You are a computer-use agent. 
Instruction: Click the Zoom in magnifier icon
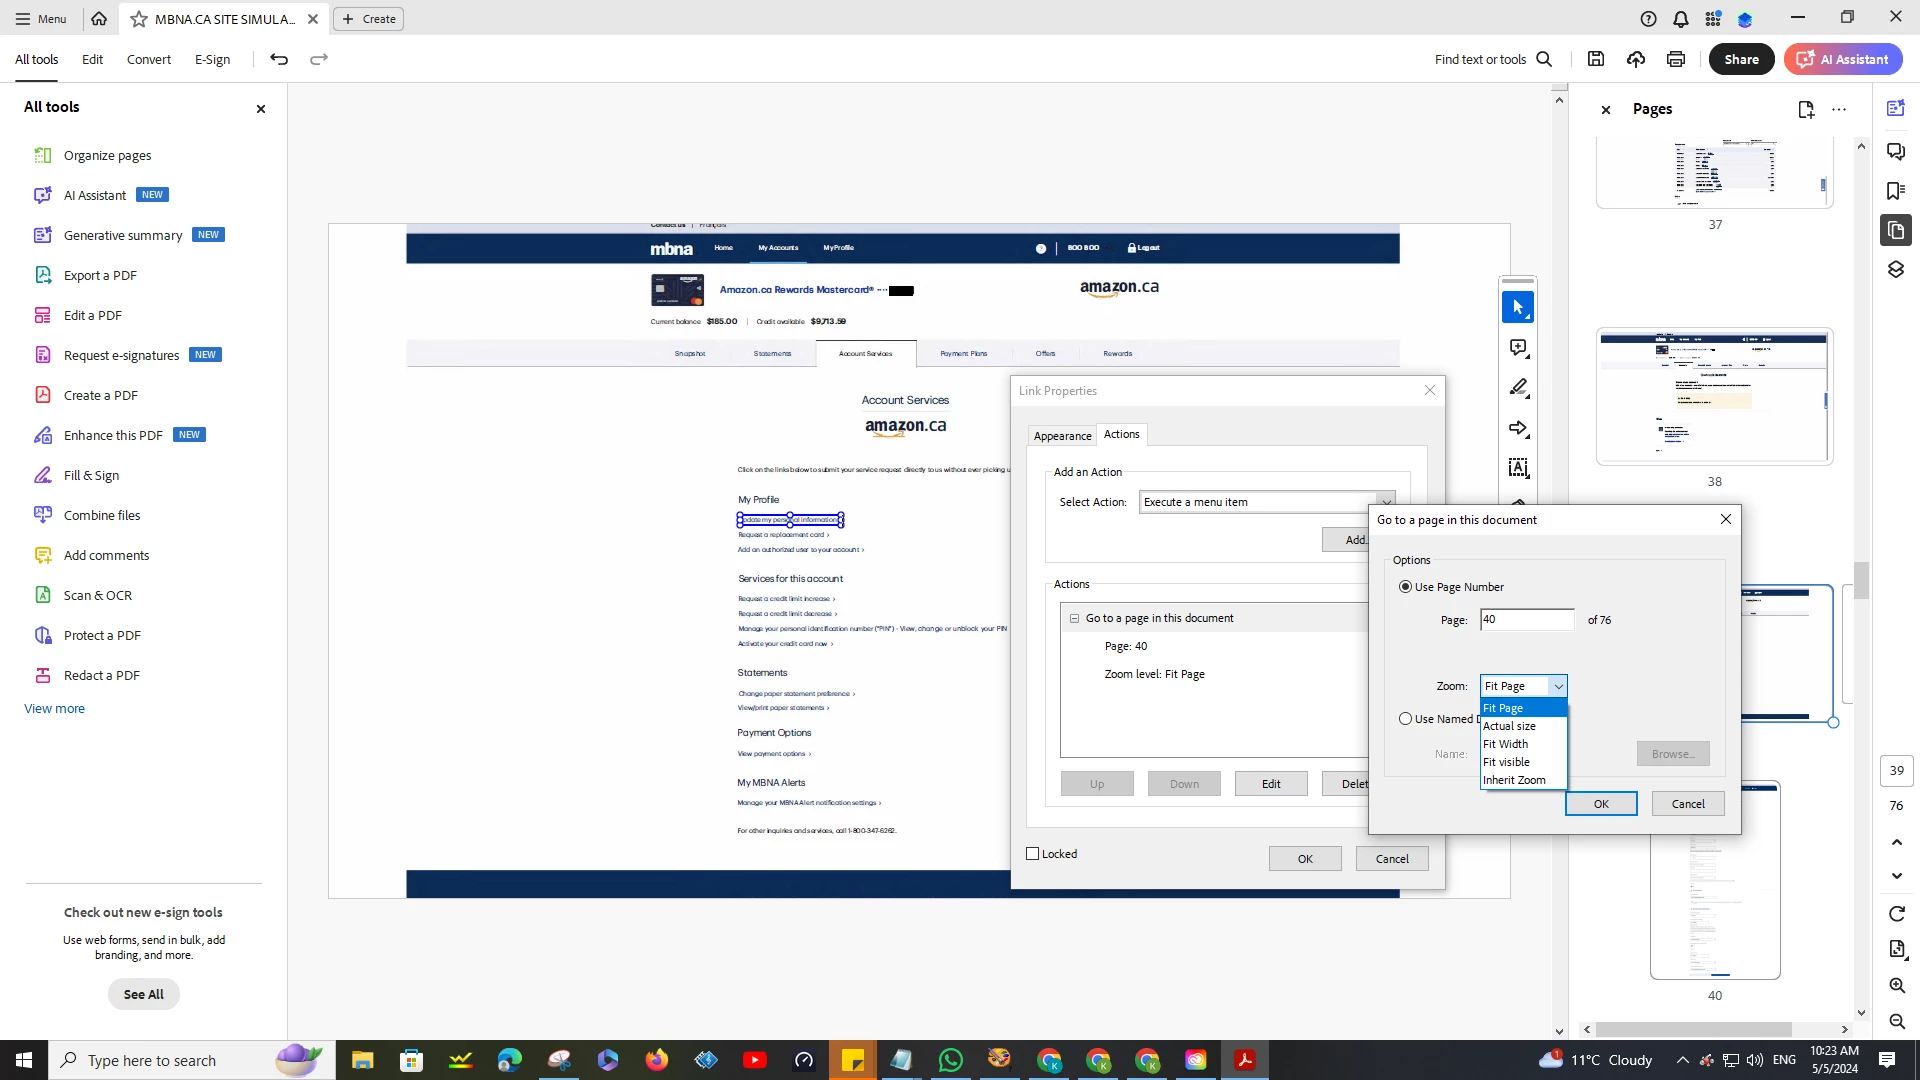point(1896,985)
